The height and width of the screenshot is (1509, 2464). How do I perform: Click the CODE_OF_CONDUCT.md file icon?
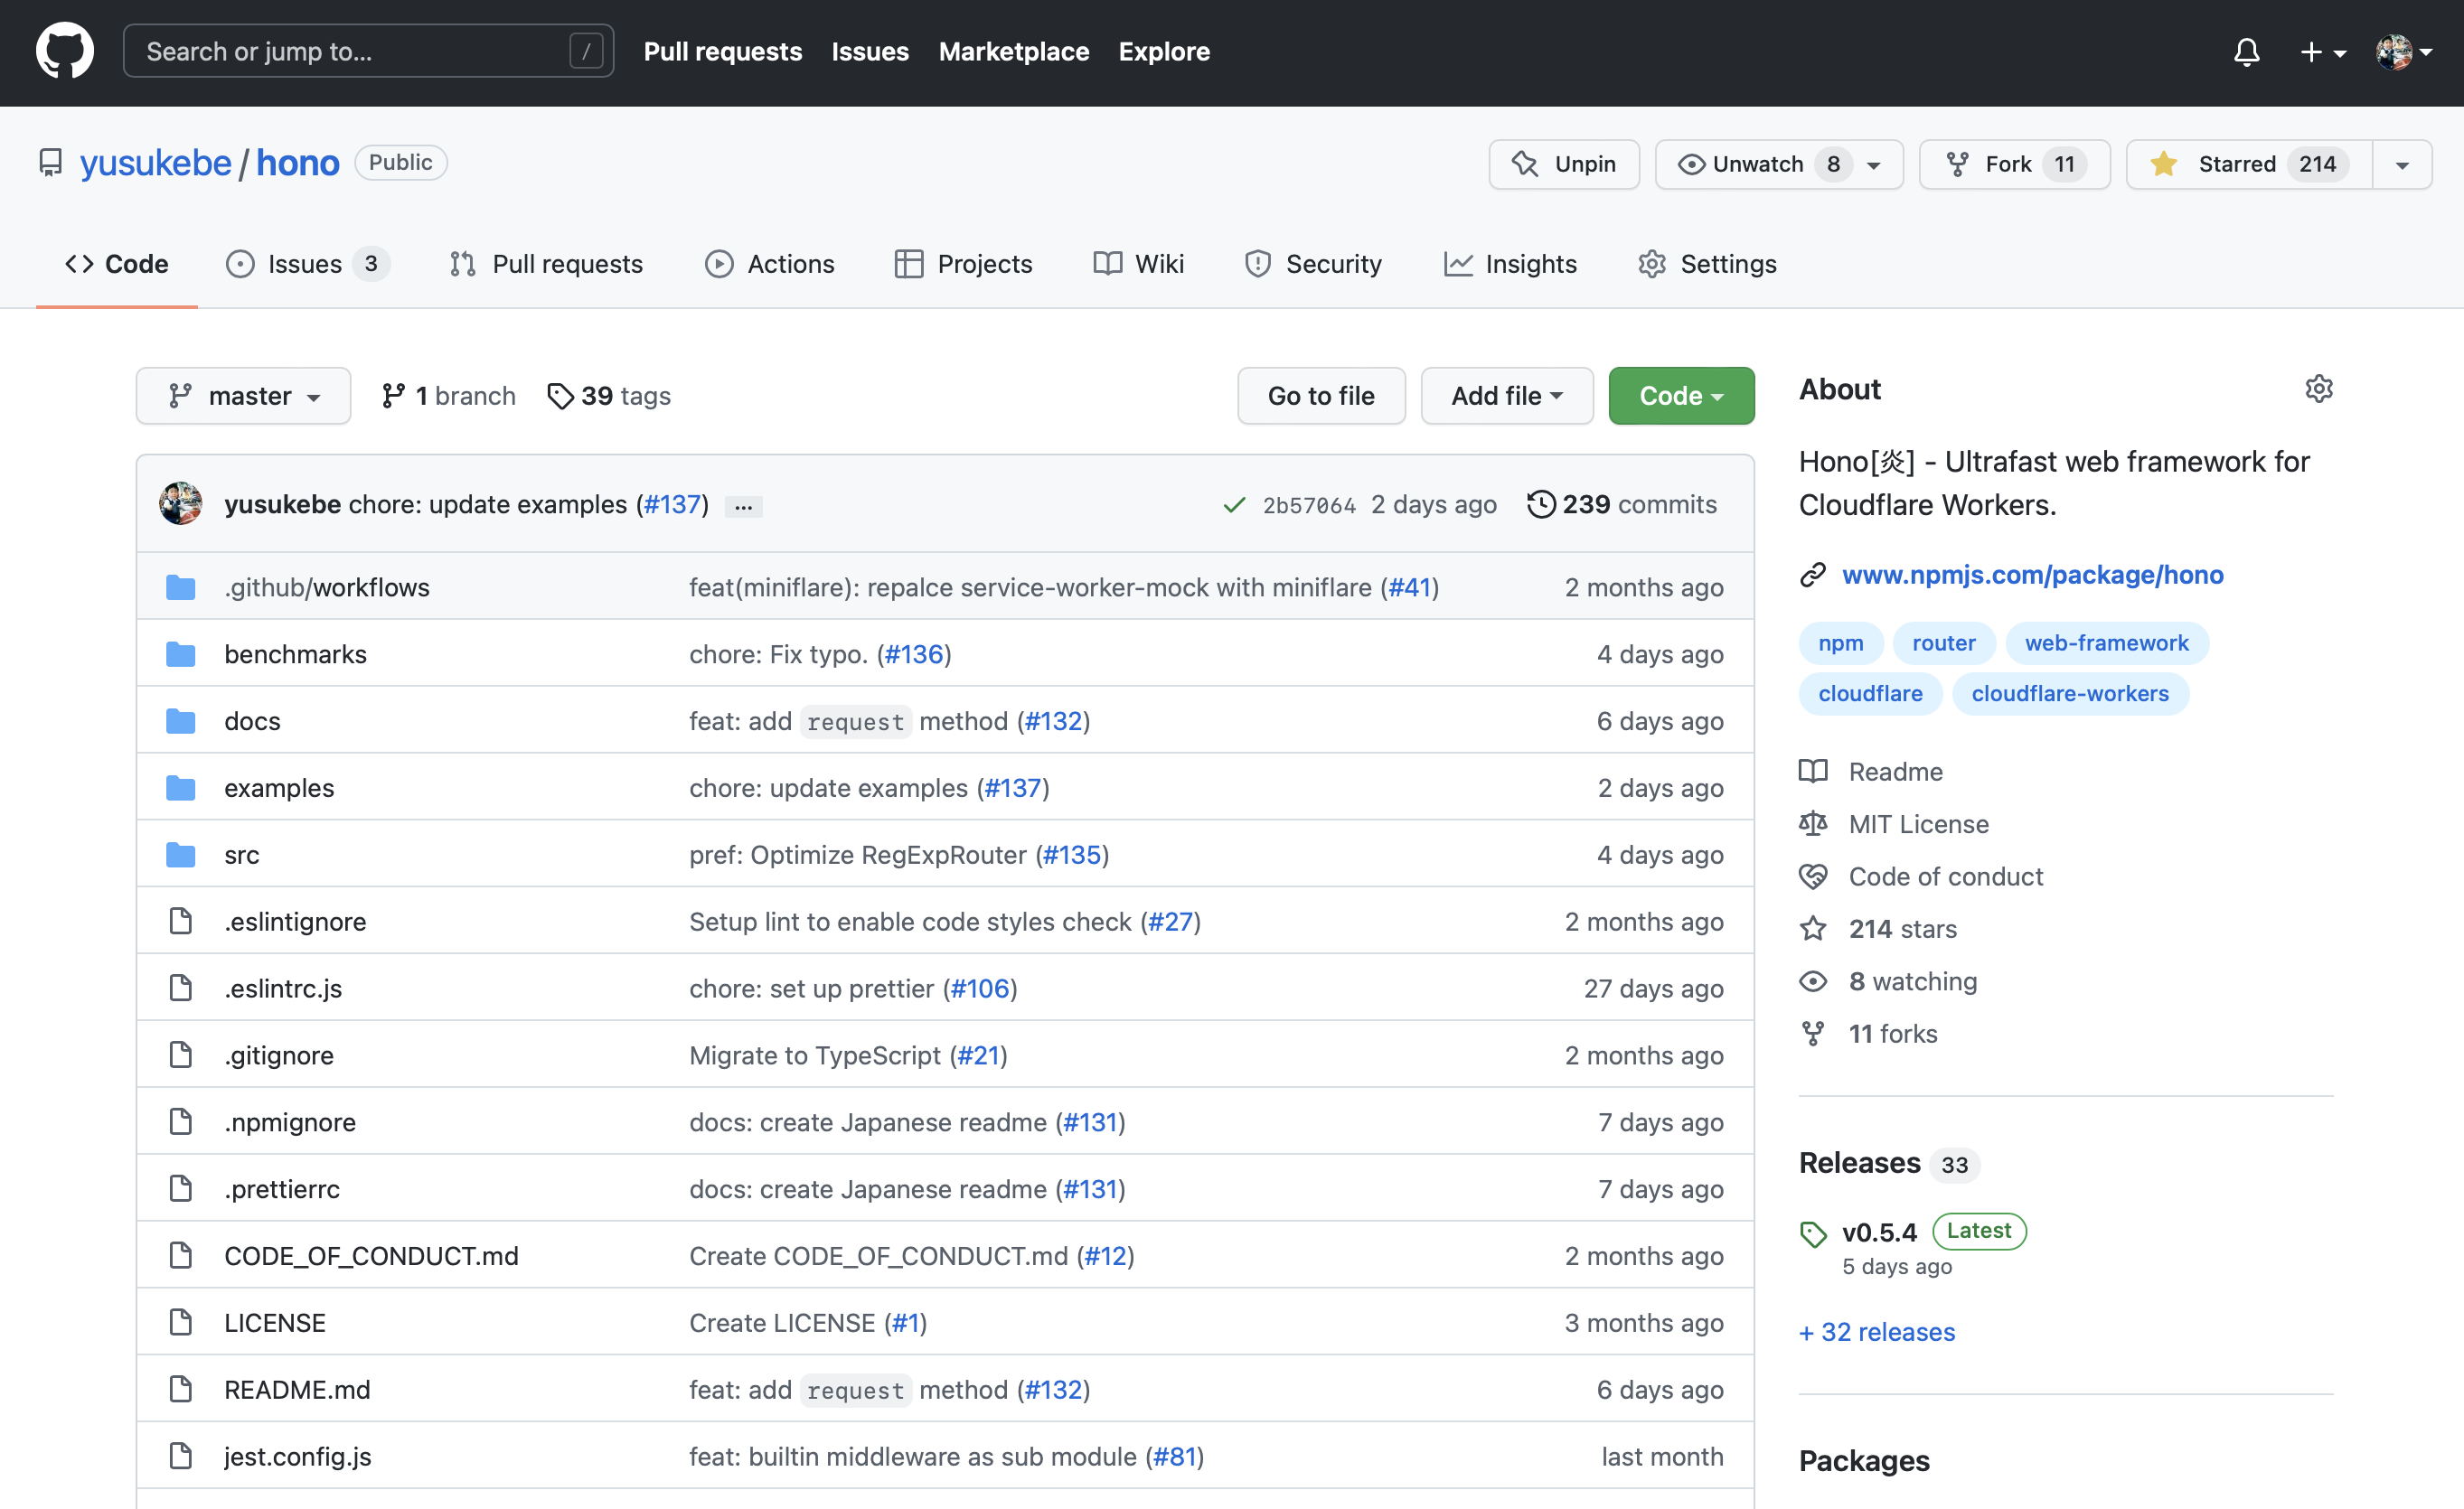coord(180,1256)
